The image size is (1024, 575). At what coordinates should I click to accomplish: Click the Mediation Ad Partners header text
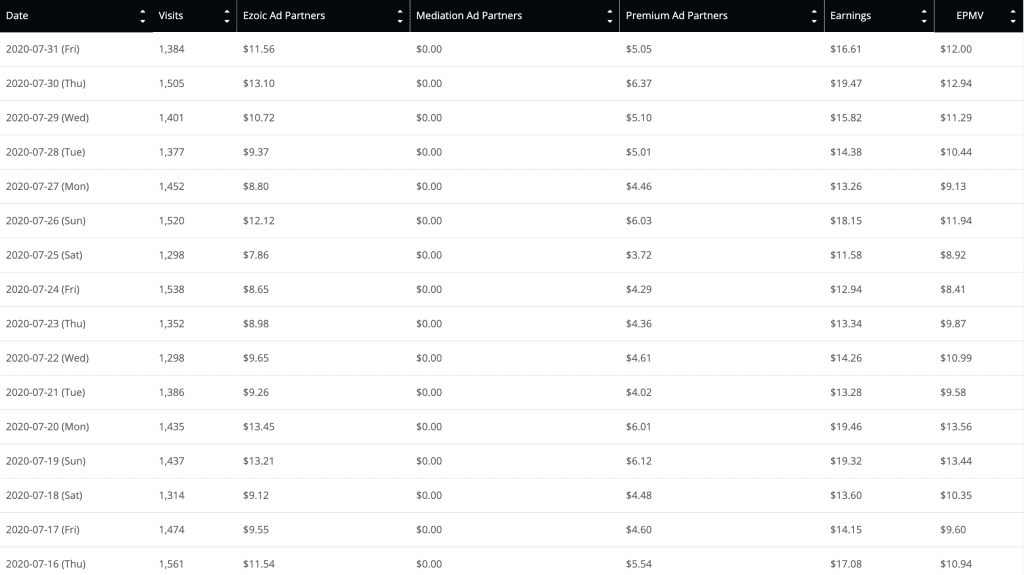click(x=469, y=16)
